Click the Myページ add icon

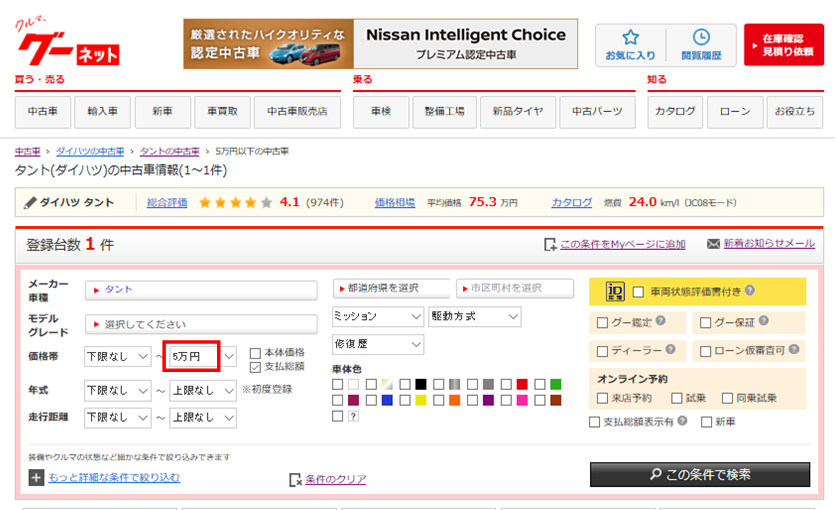pyautogui.click(x=550, y=245)
